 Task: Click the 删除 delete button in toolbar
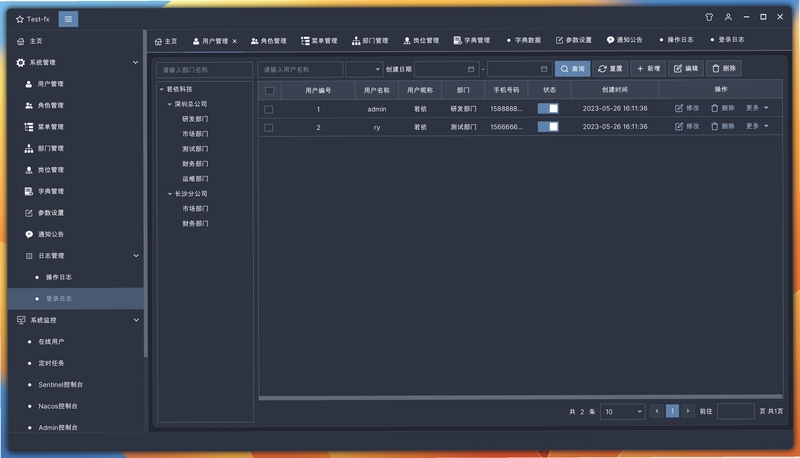click(x=723, y=68)
